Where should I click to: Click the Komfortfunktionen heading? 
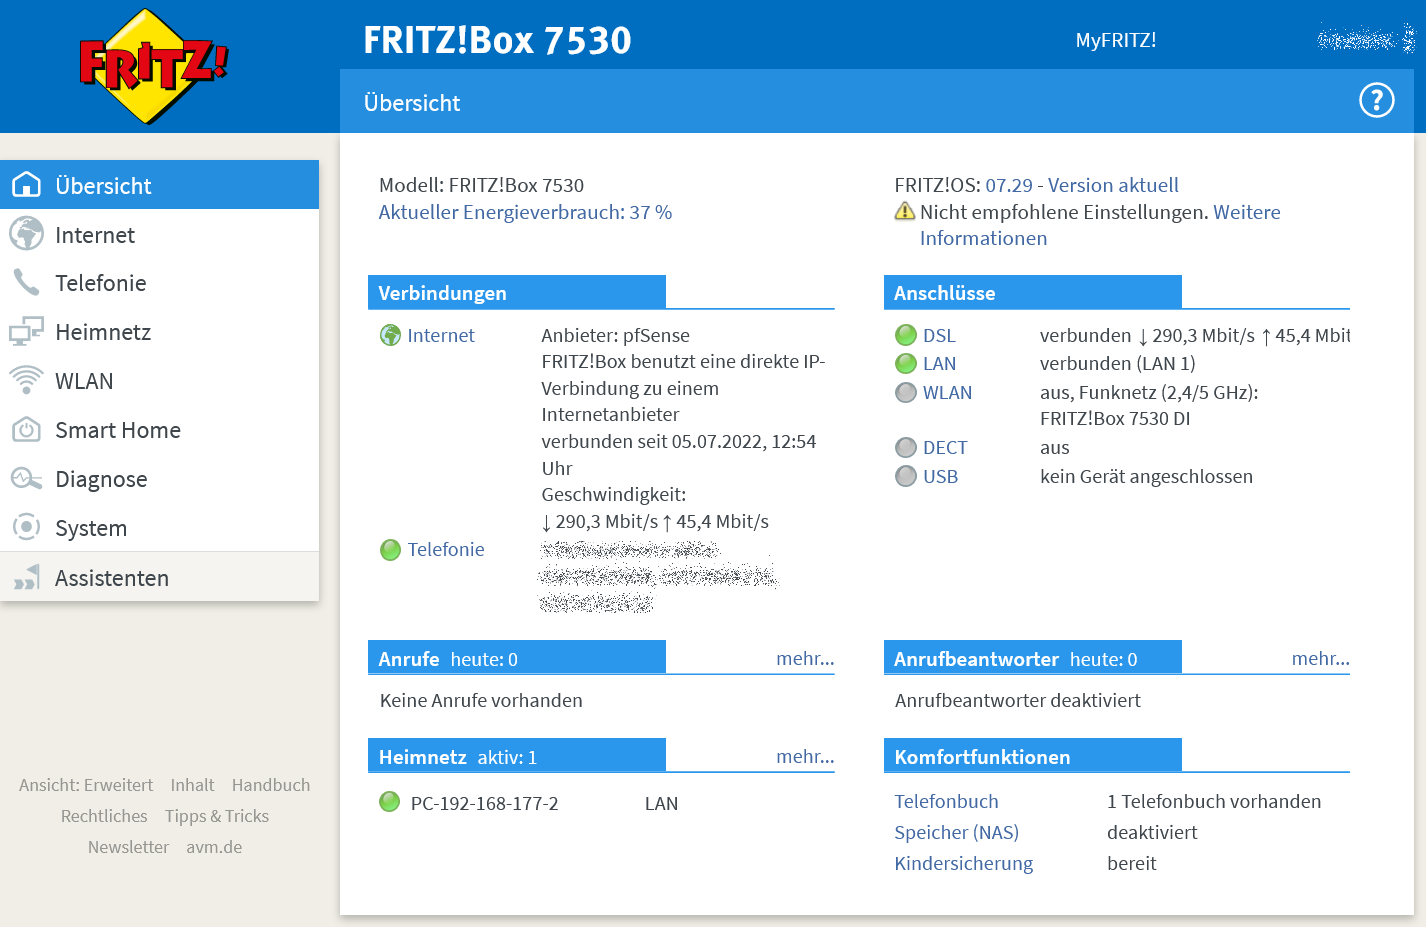coord(1033,756)
